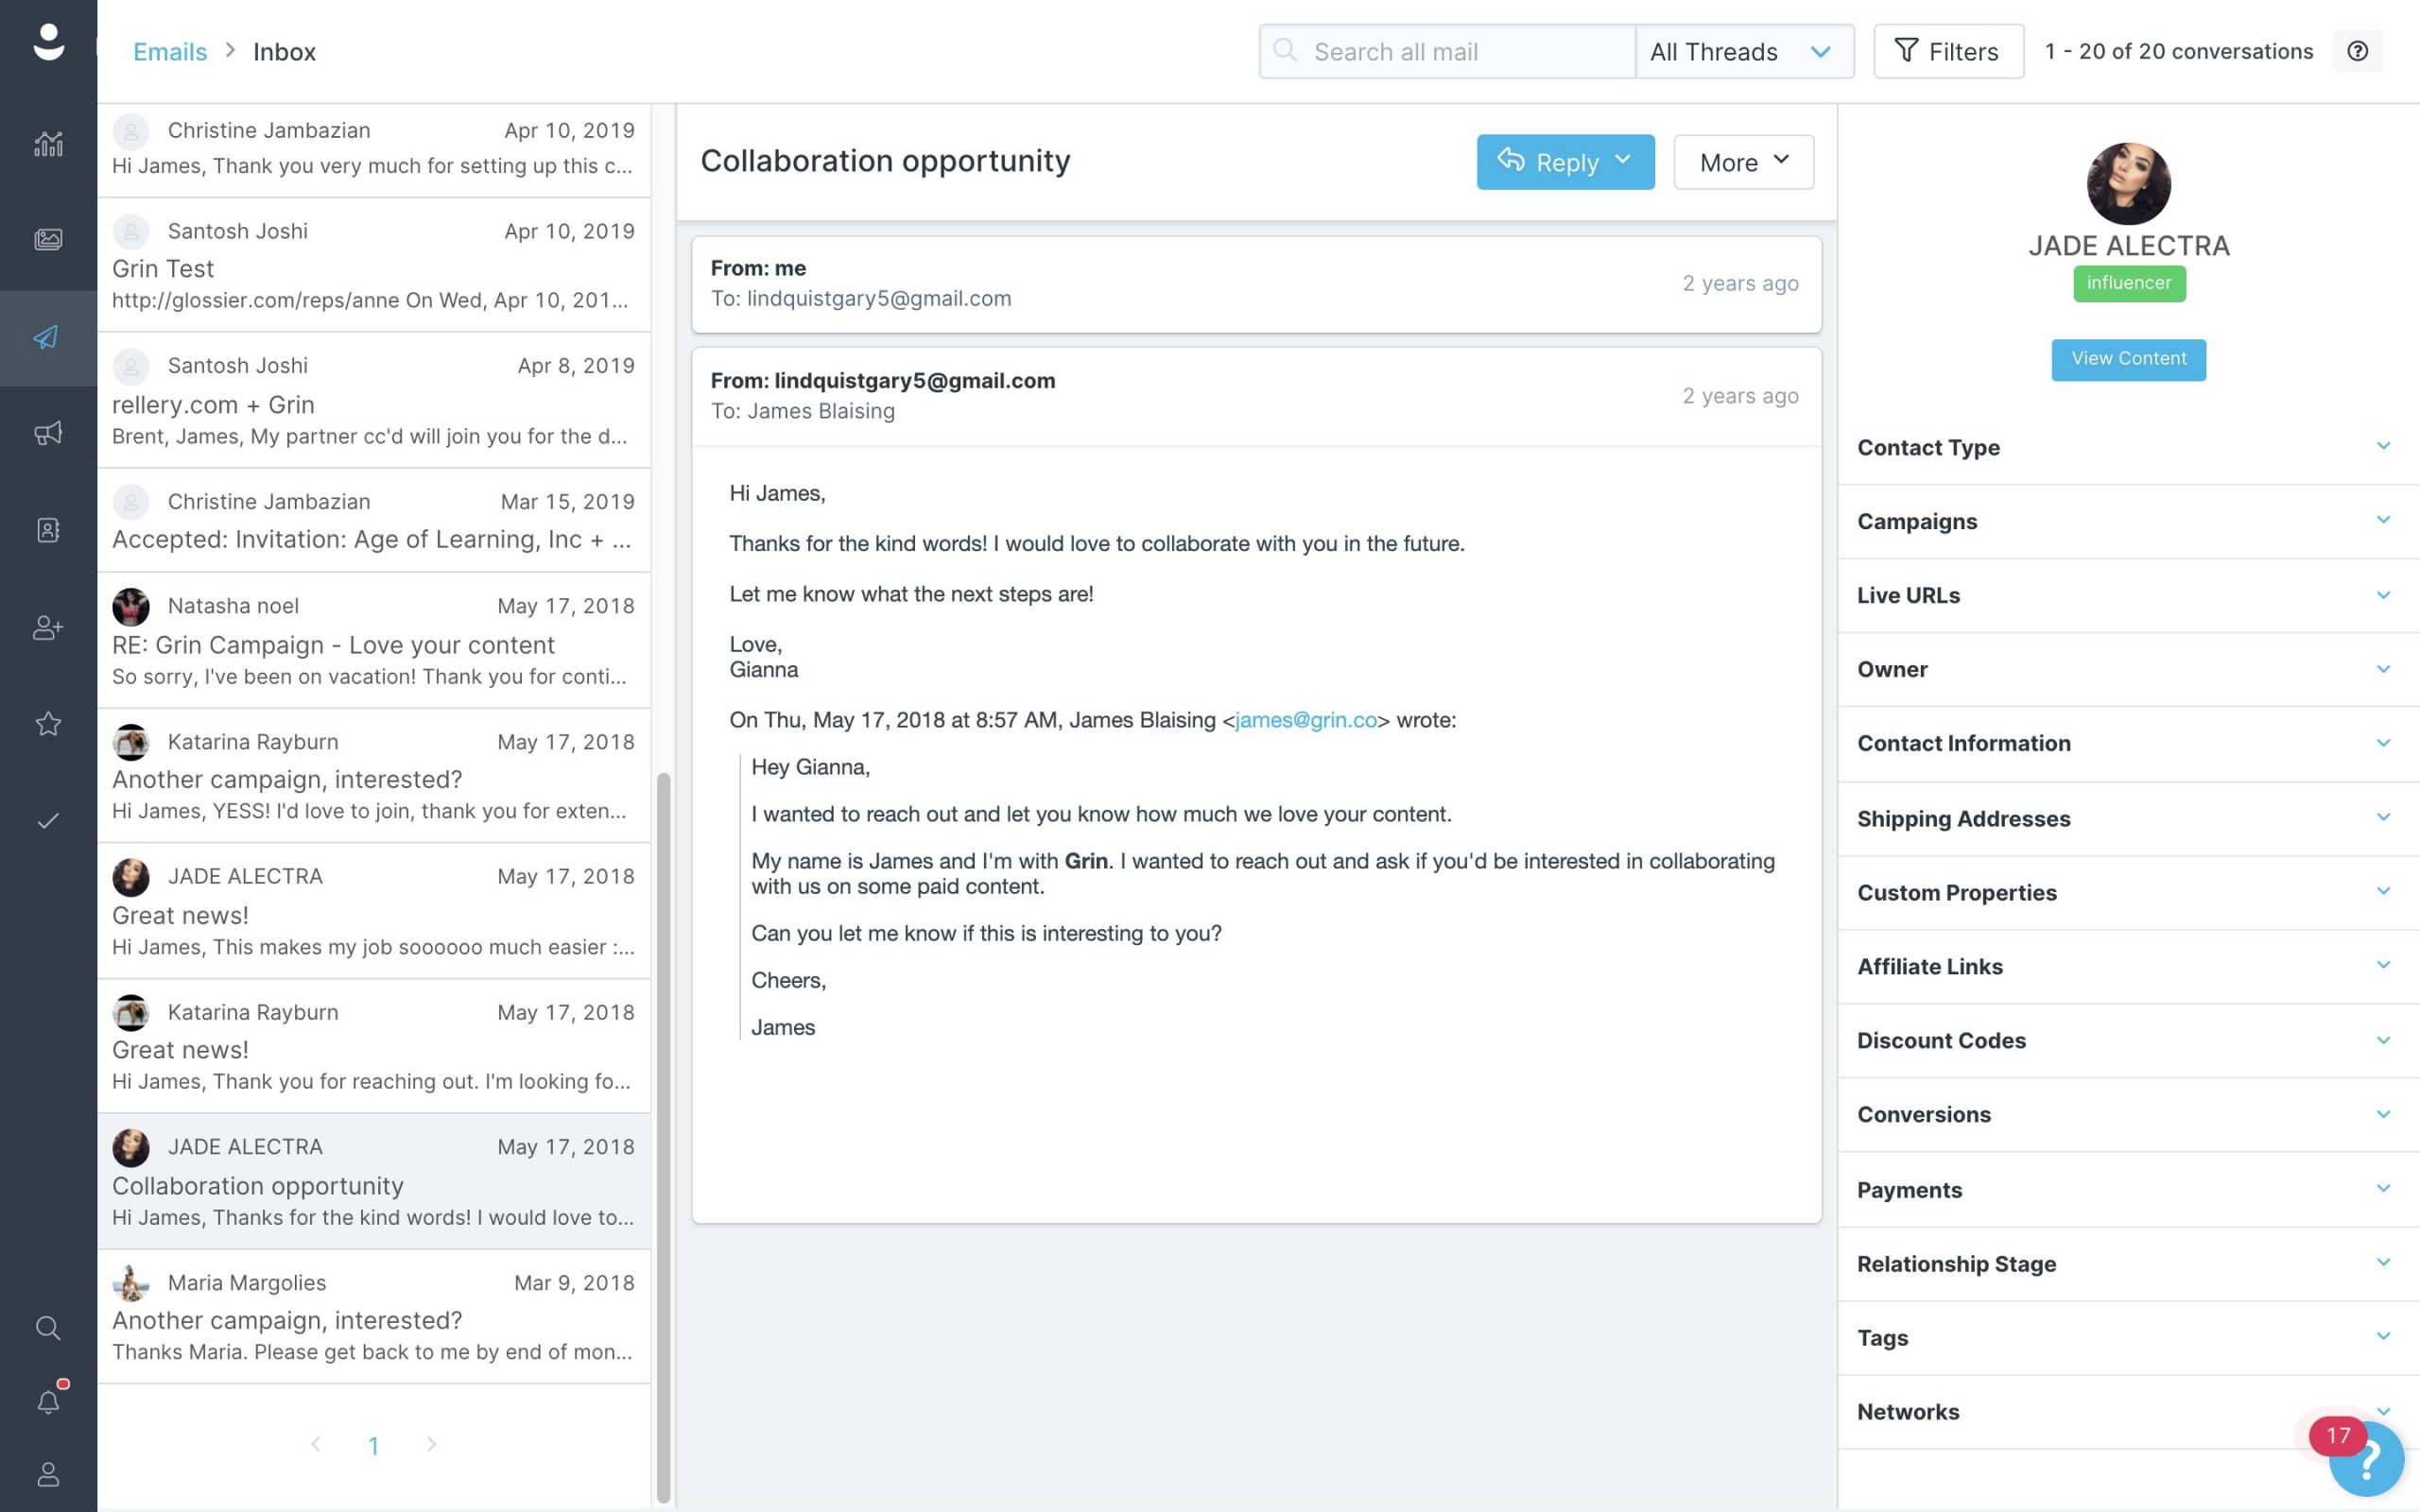2420x1512 pixels.
Task: Open the All Threads dropdown filter
Action: (x=1736, y=50)
